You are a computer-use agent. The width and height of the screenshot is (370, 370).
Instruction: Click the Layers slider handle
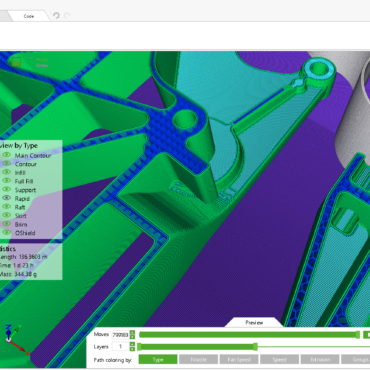255,347
